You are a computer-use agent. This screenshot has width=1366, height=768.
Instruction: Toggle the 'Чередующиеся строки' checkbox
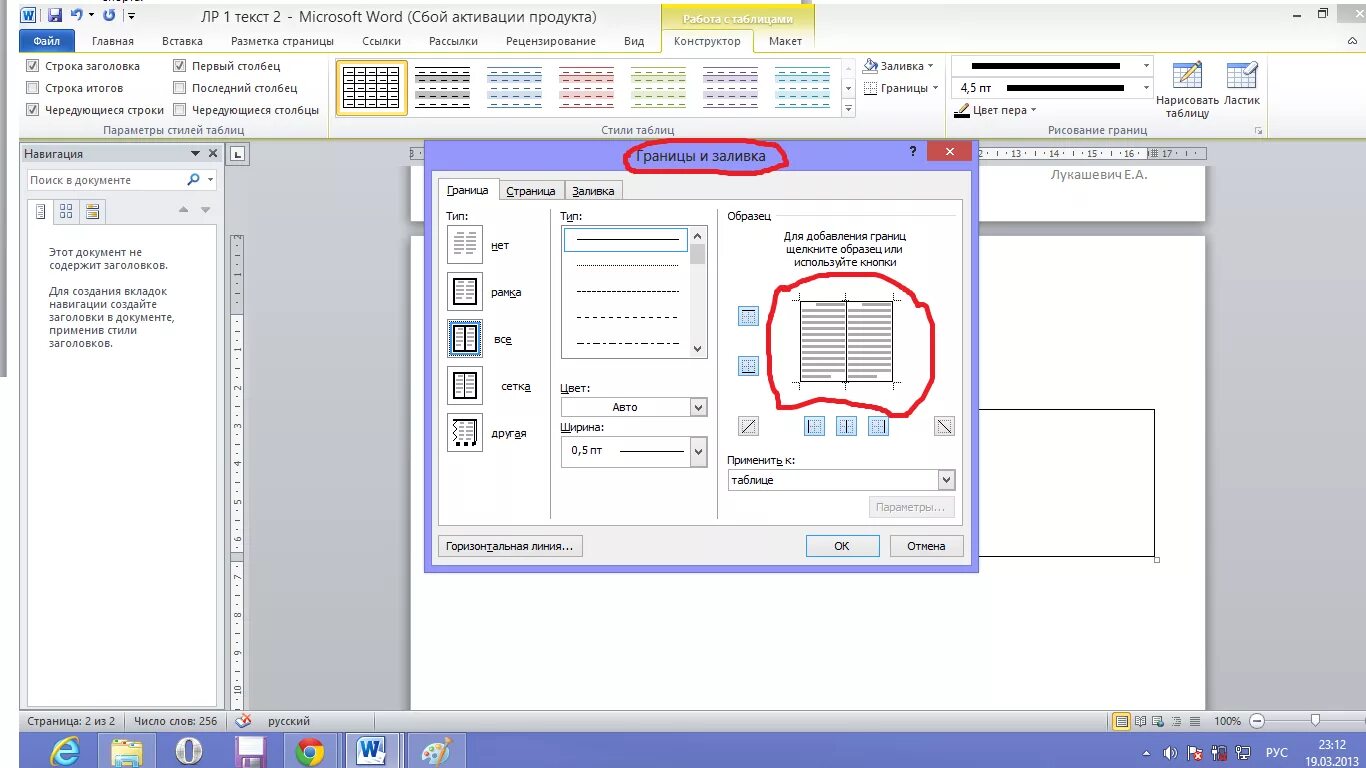[33, 110]
